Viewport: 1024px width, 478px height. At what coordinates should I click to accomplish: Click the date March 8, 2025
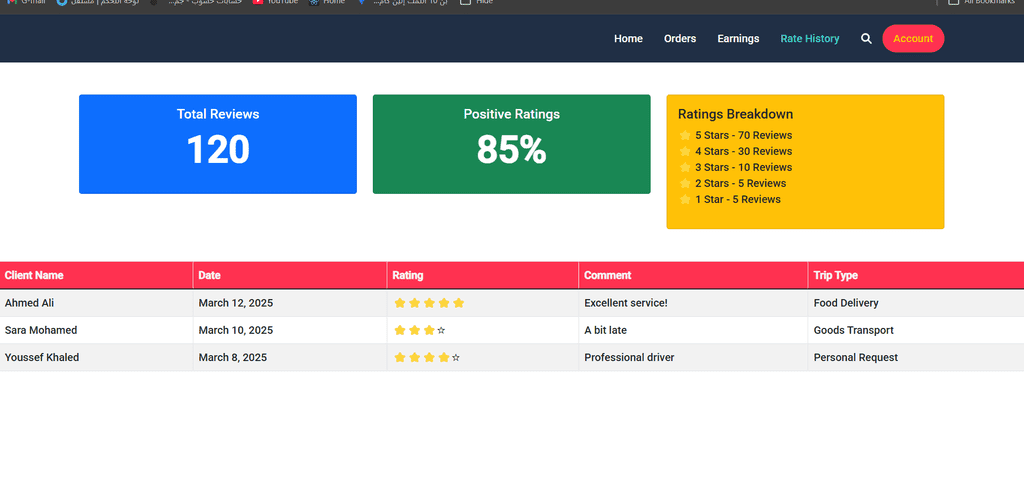coord(232,357)
